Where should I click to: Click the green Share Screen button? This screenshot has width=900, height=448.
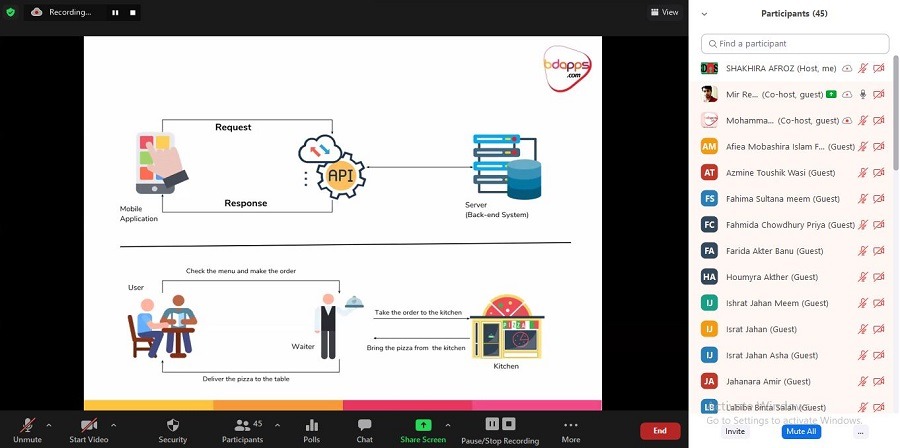(423, 430)
